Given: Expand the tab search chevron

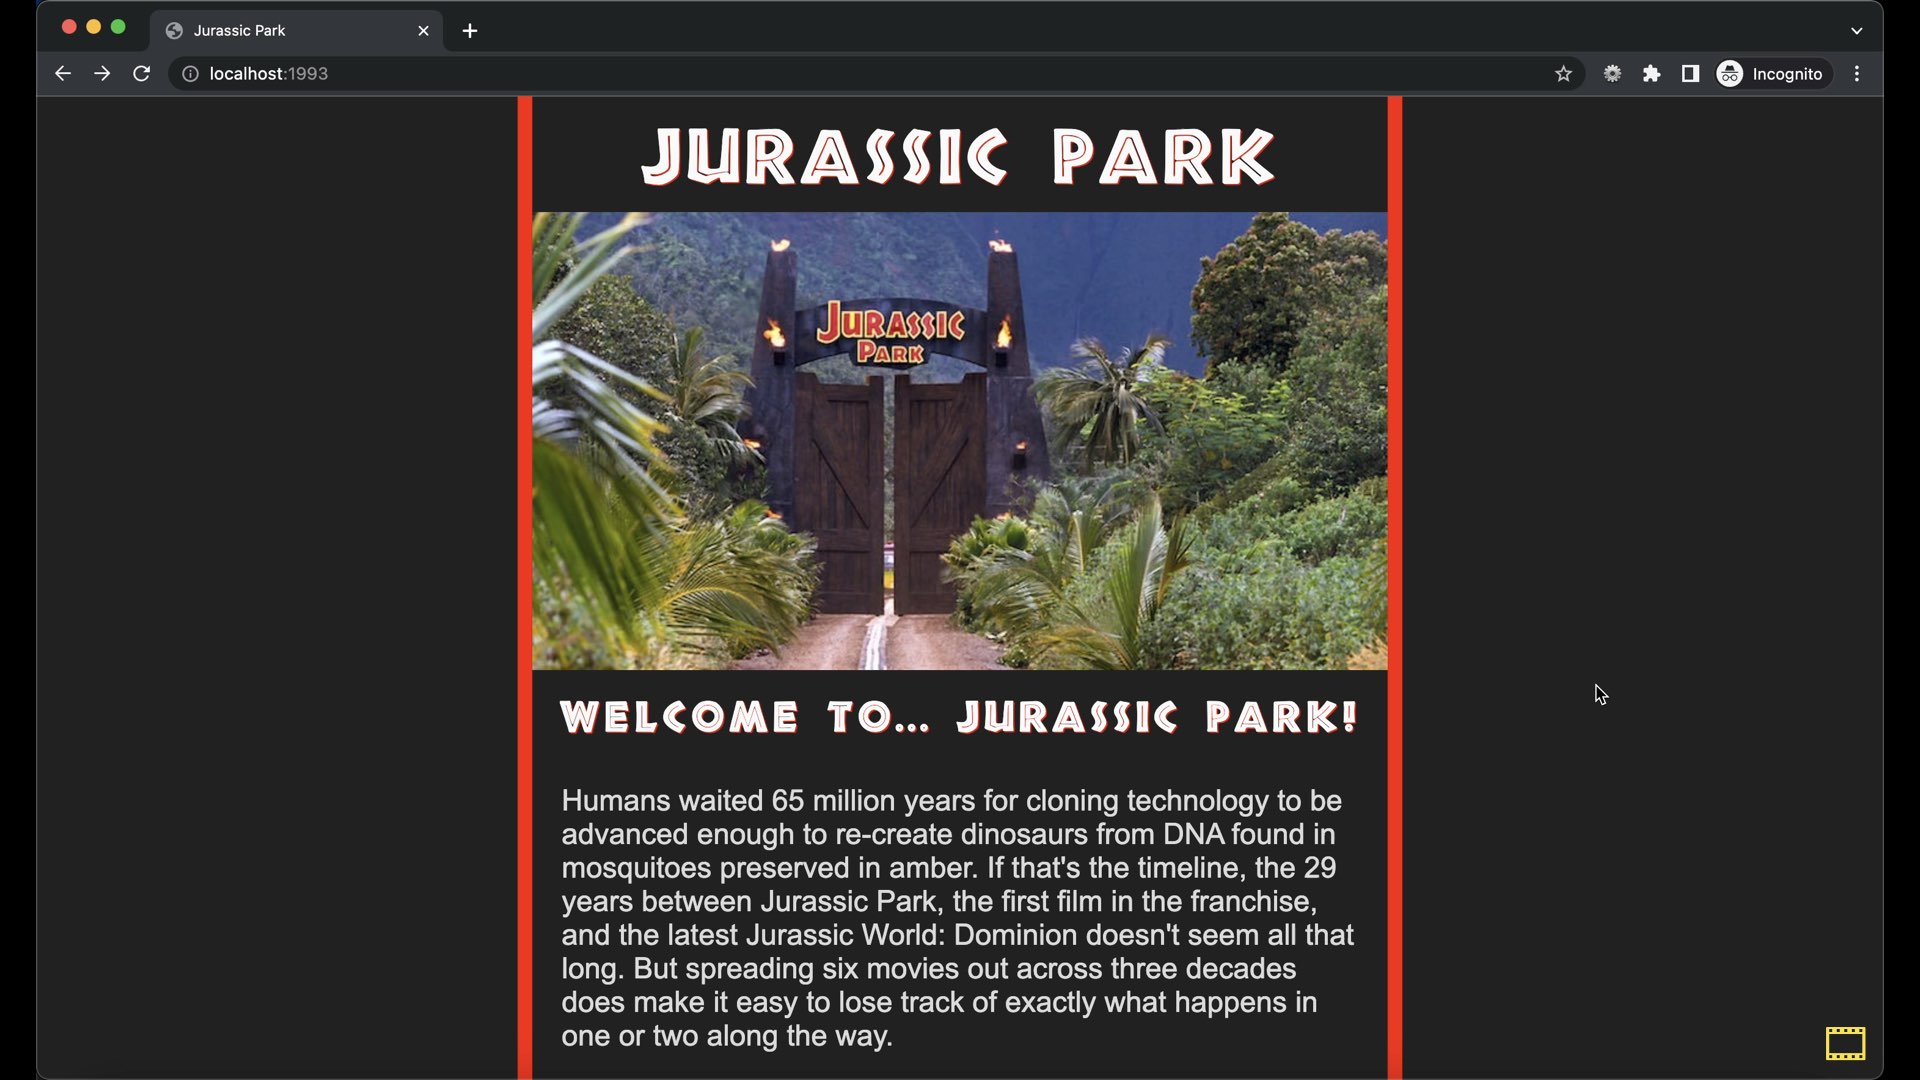Looking at the screenshot, I should (1857, 31).
